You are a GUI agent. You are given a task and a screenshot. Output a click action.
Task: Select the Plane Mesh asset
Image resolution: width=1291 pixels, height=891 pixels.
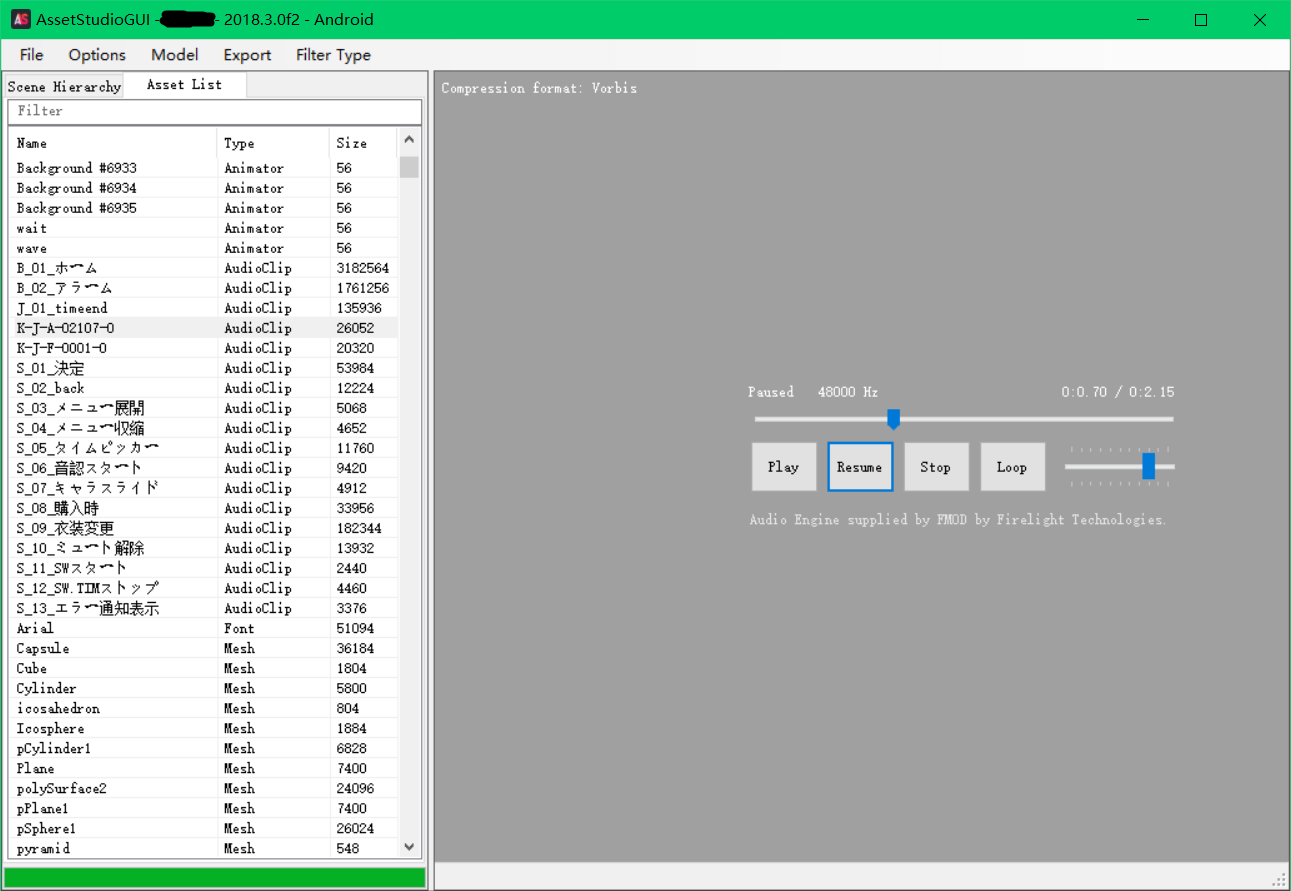203,768
